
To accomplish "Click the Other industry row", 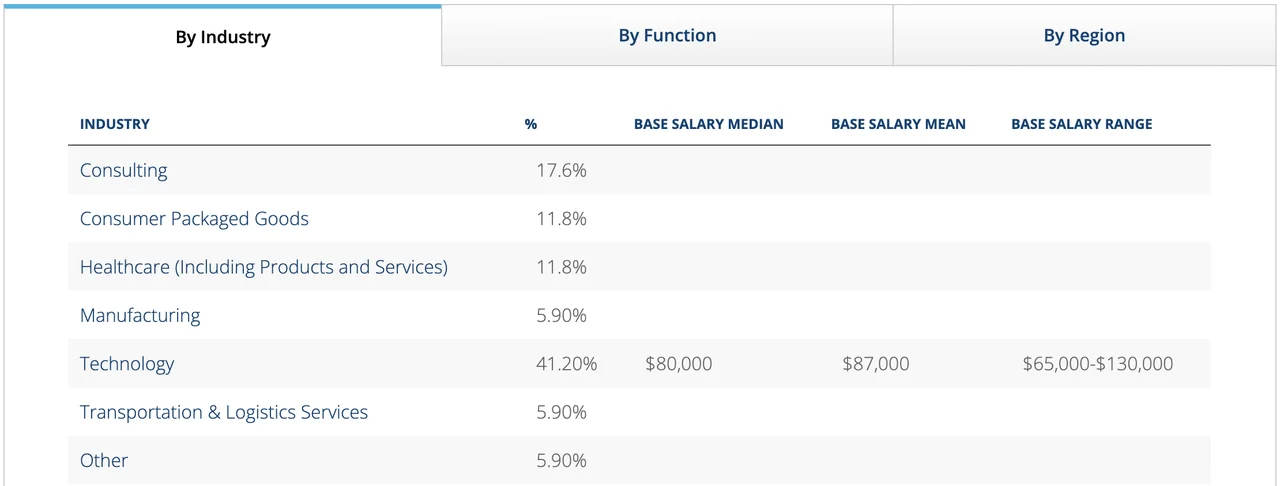I will [x=104, y=461].
